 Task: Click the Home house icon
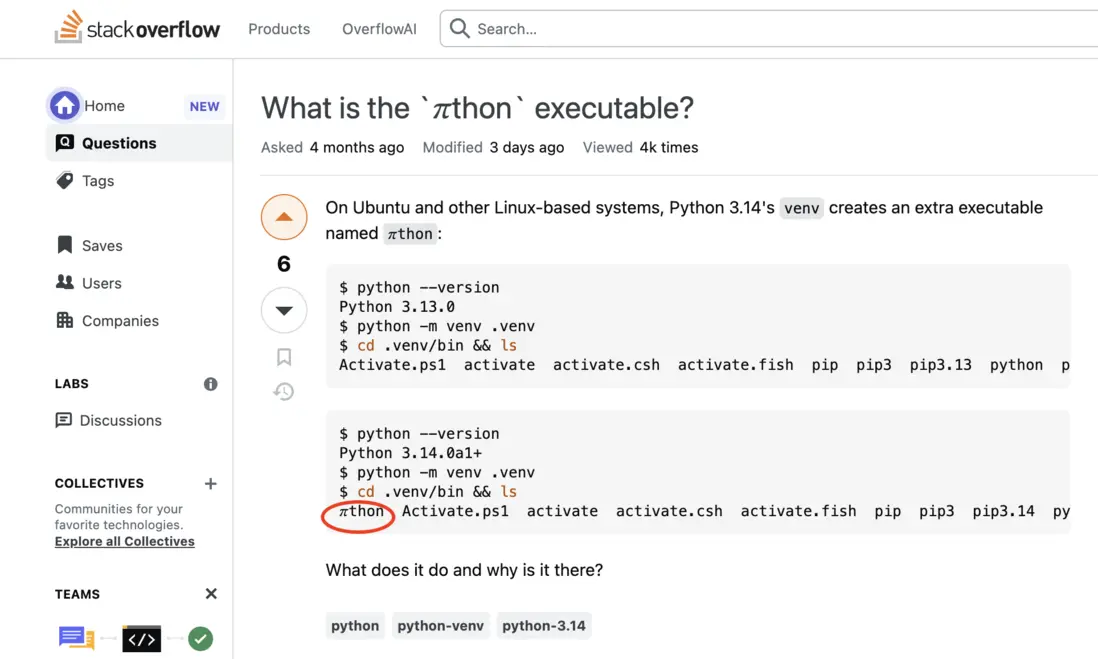(x=65, y=105)
